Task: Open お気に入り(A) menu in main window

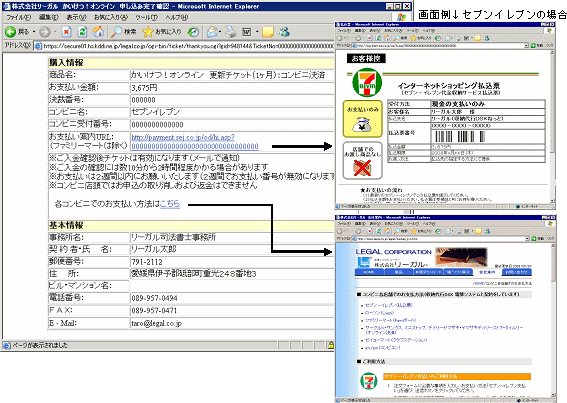Action: pyautogui.click(x=111, y=17)
